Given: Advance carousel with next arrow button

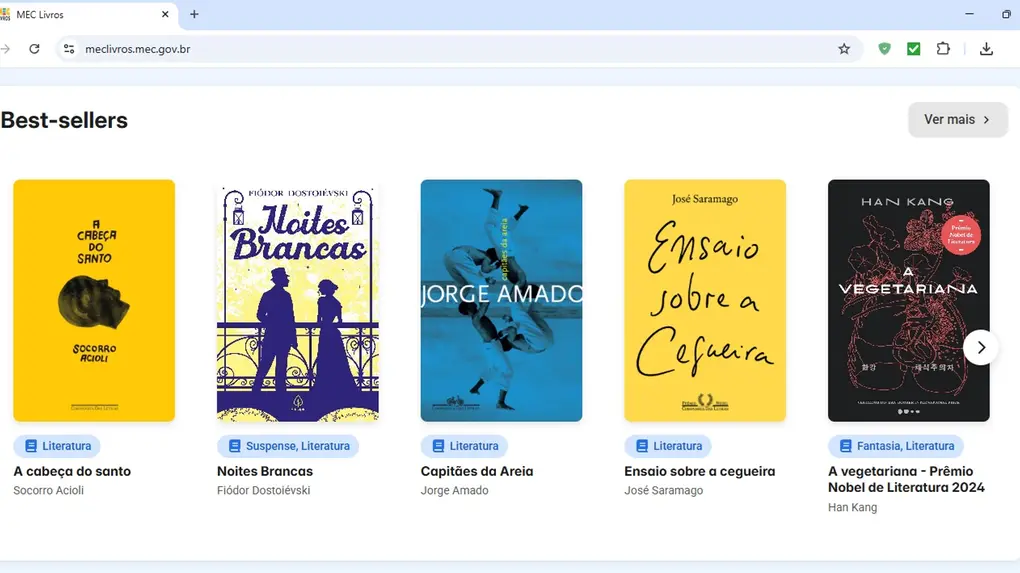Looking at the screenshot, I should (x=981, y=347).
